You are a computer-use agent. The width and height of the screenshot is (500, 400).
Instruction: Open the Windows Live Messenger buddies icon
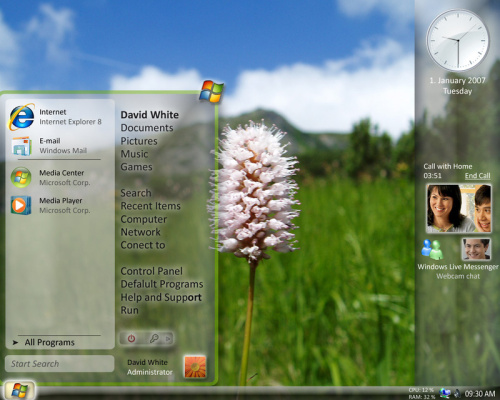tap(432, 249)
